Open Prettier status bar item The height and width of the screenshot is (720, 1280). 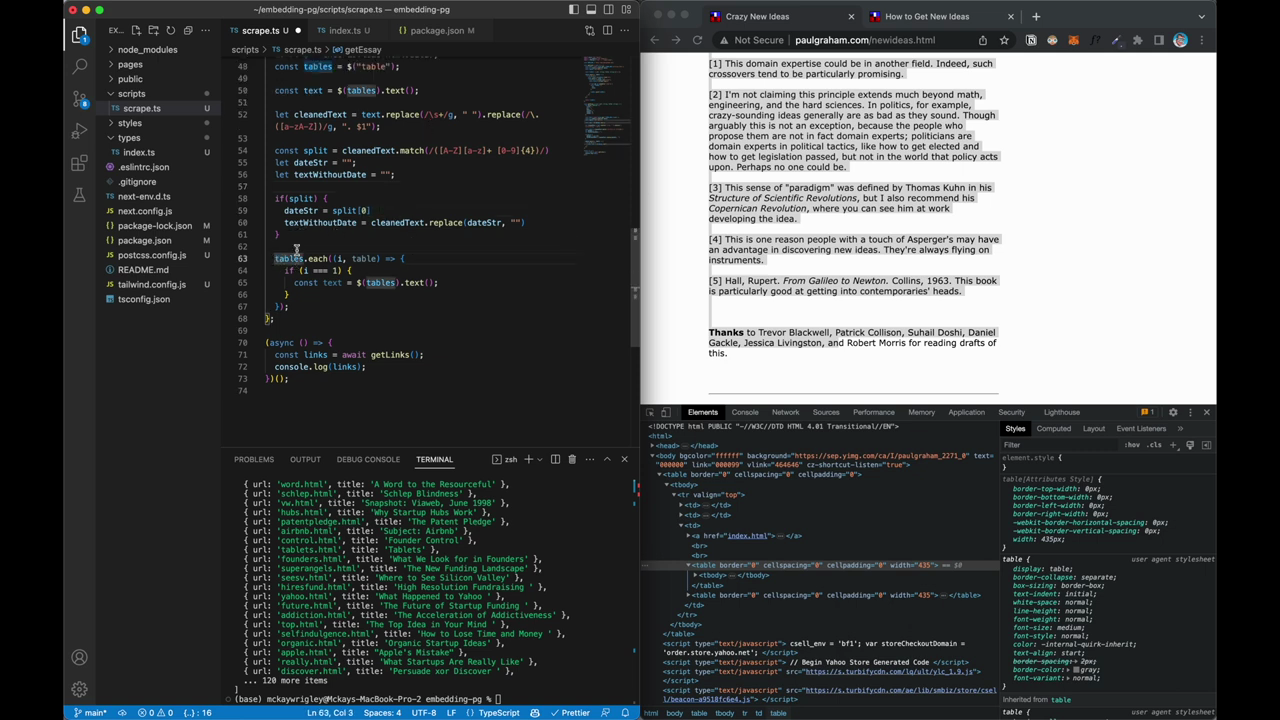pyautogui.click(x=570, y=713)
